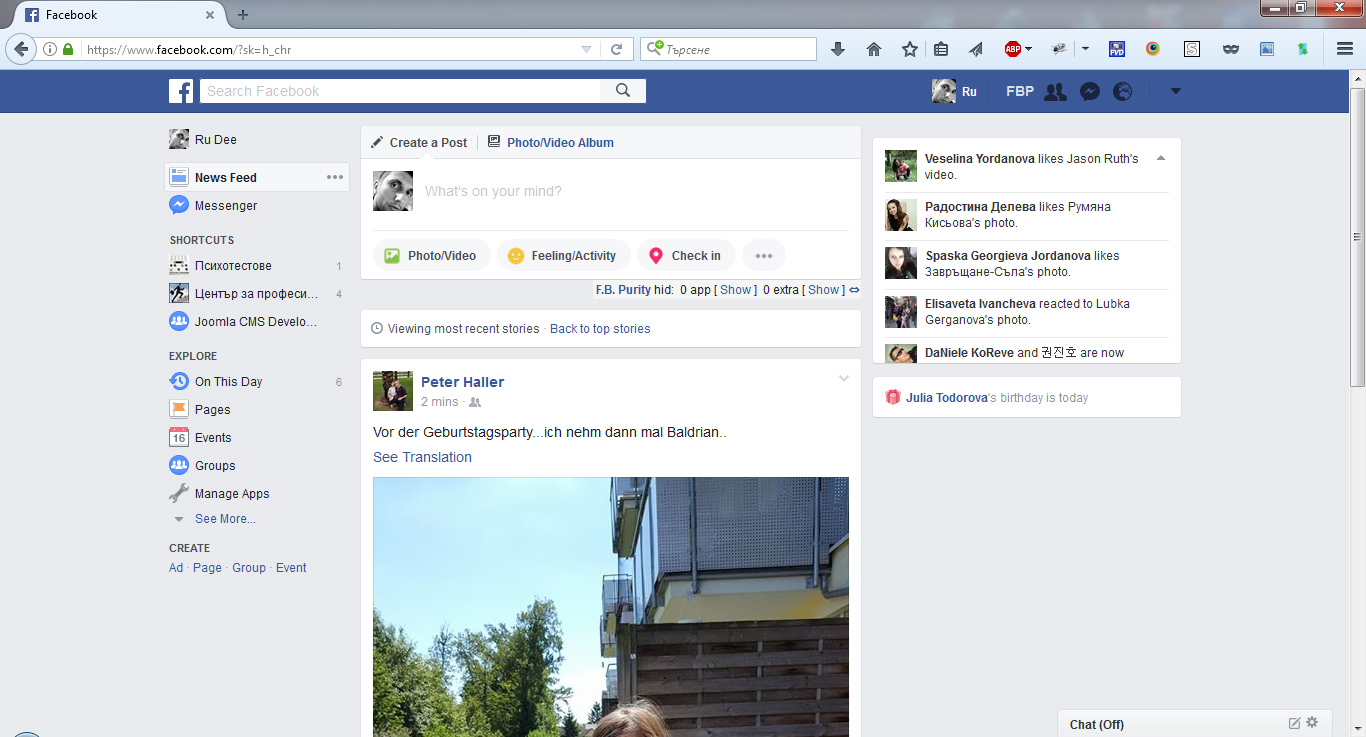Collapse the ticker with the up arrow
Viewport: 1366px width, 737px height.
point(1161,158)
